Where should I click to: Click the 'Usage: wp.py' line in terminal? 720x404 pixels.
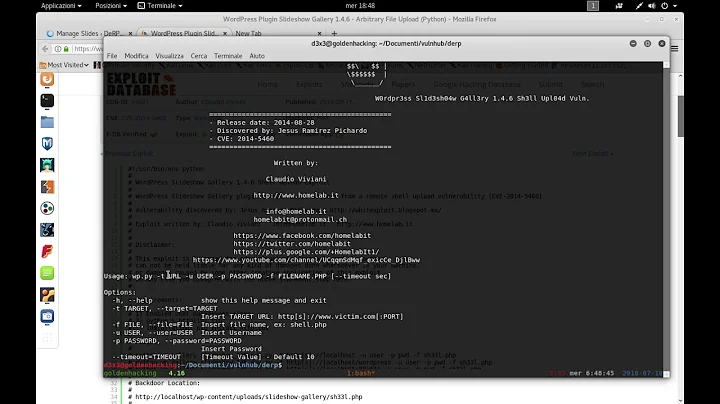(x=247, y=276)
